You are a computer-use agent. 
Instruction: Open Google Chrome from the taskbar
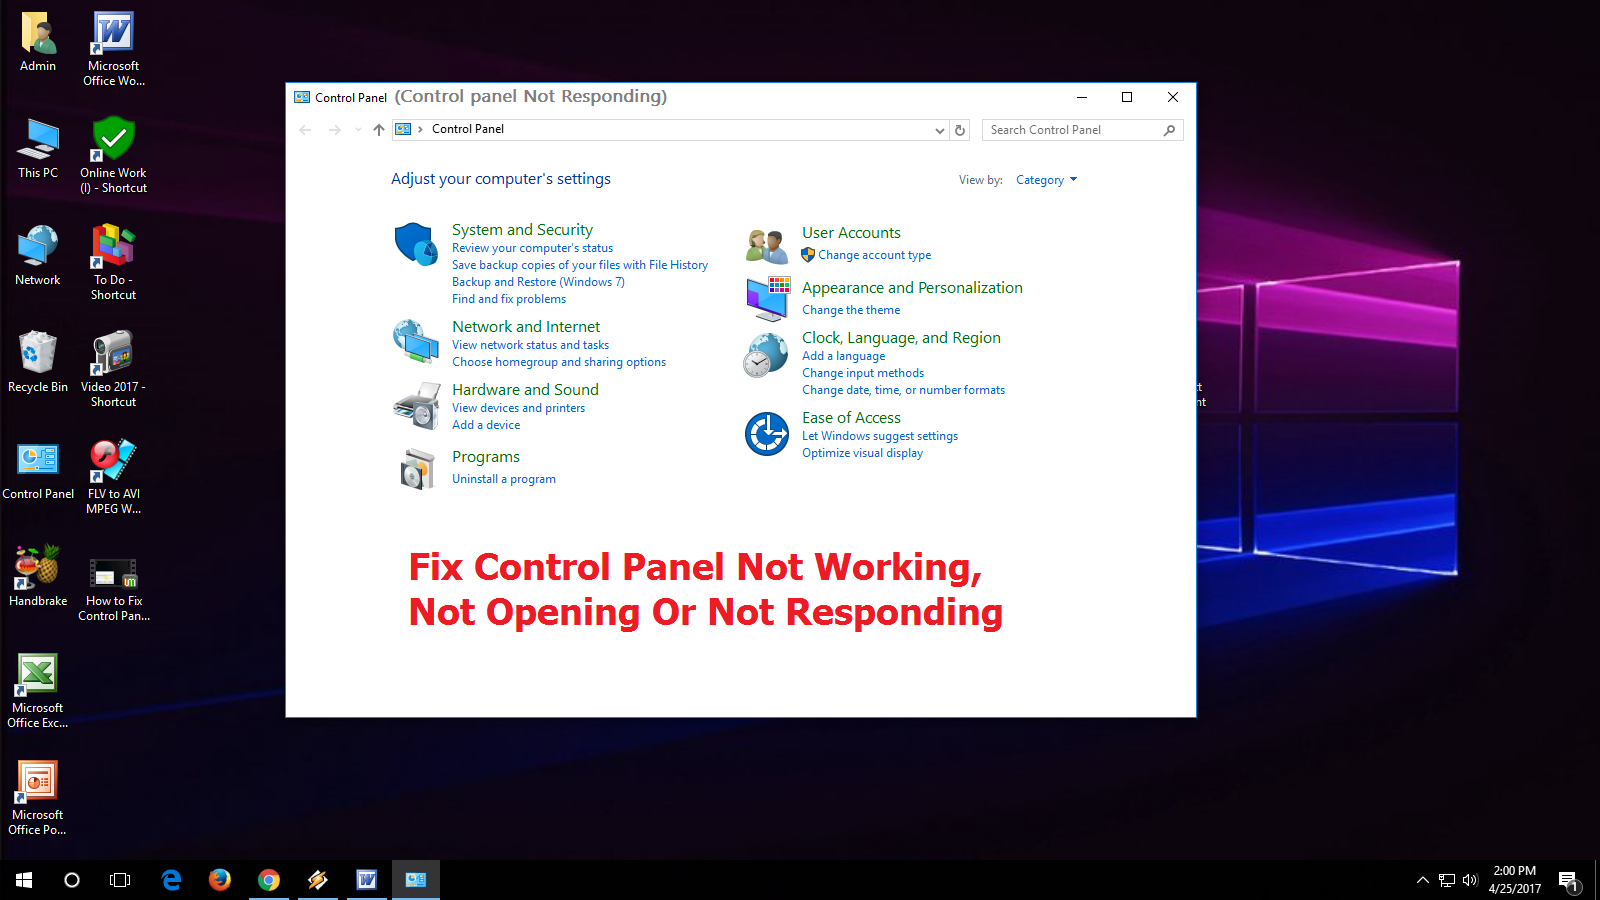[268, 880]
